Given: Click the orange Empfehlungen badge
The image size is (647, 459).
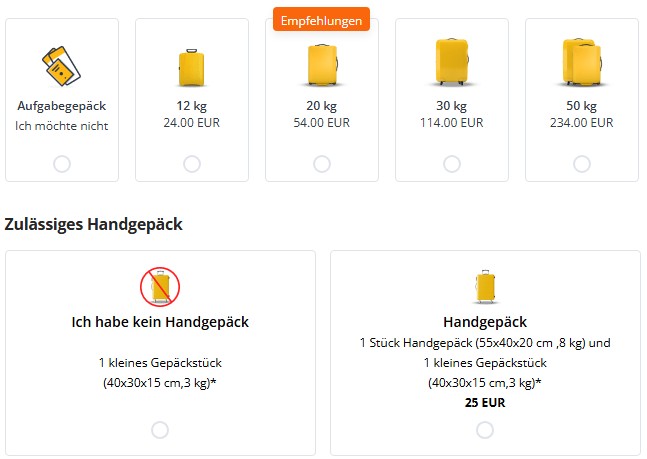Looking at the screenshot, I should click(x=321, y=20).
